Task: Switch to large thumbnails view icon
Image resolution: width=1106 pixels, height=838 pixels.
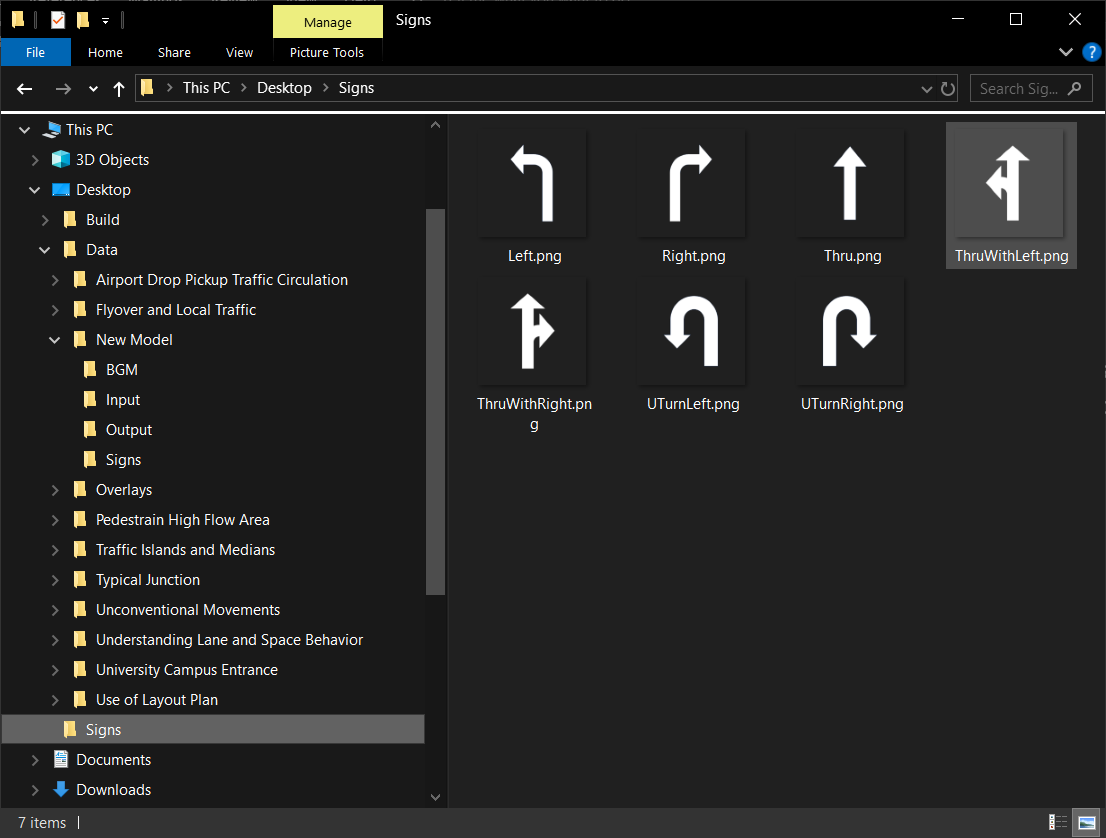Action: [x=1086, y=822]
